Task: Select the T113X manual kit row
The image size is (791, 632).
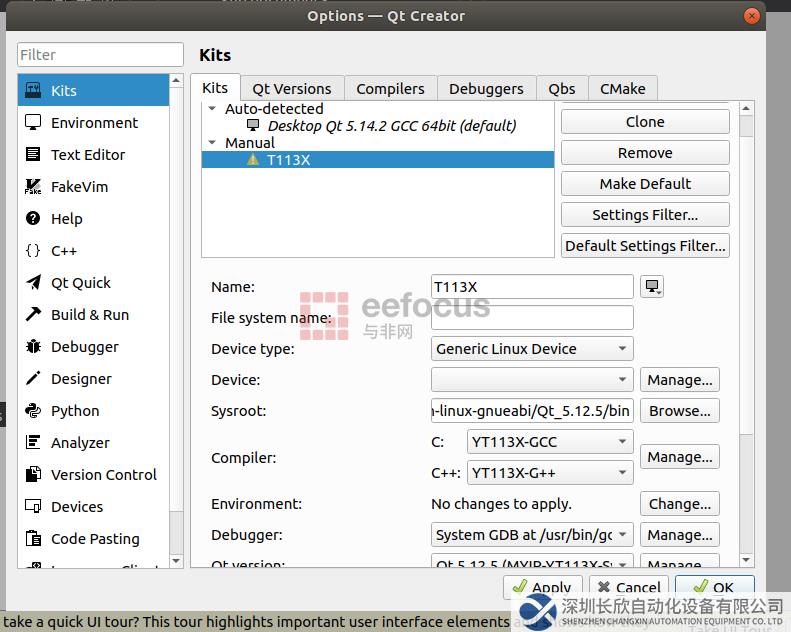Action: coord(378,160)
